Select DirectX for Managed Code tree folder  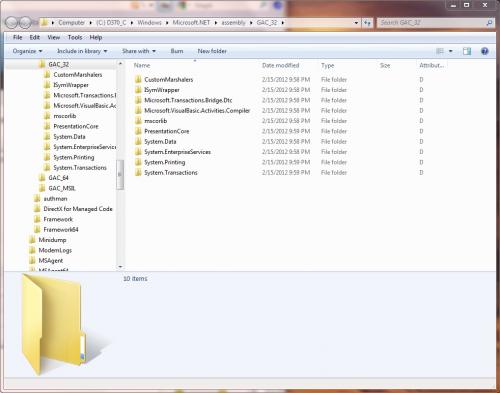(x=78, y=209)
